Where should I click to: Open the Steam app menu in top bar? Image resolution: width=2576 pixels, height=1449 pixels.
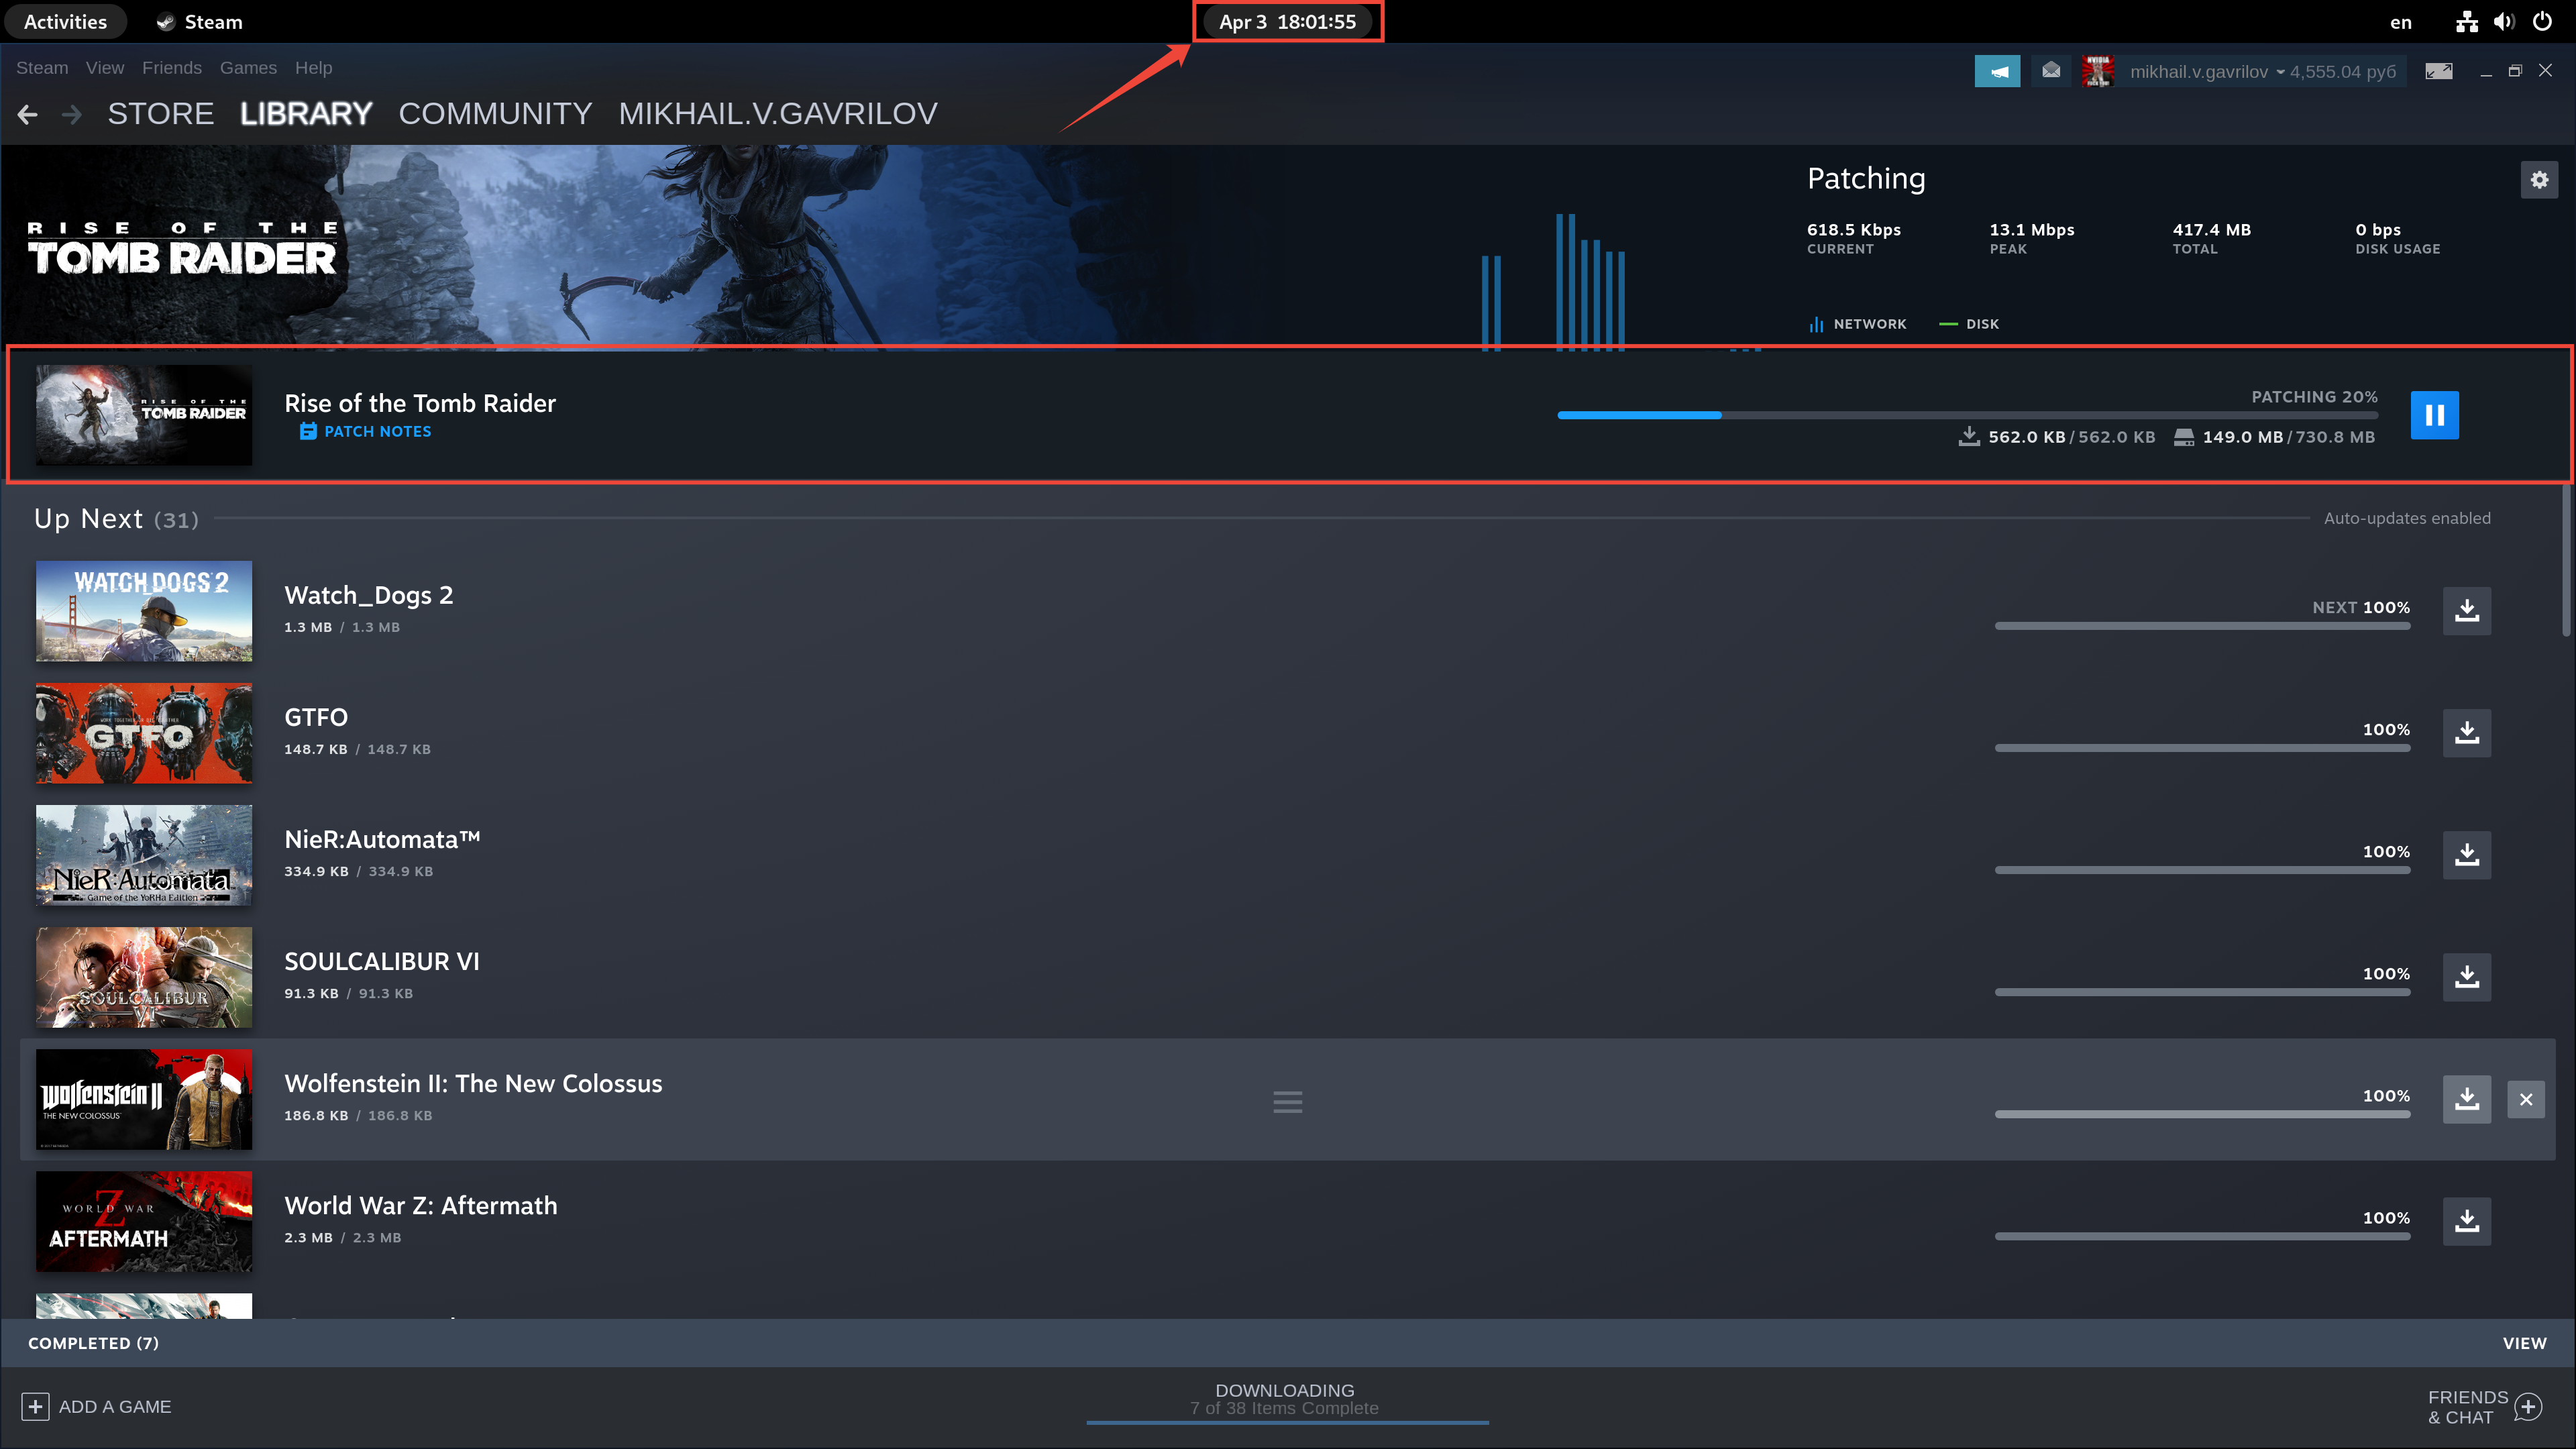200,22
